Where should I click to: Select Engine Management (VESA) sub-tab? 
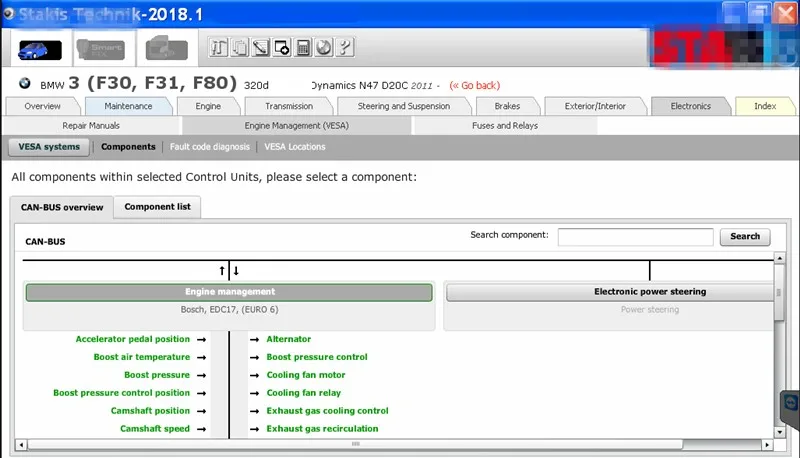[x=296, y=125]
